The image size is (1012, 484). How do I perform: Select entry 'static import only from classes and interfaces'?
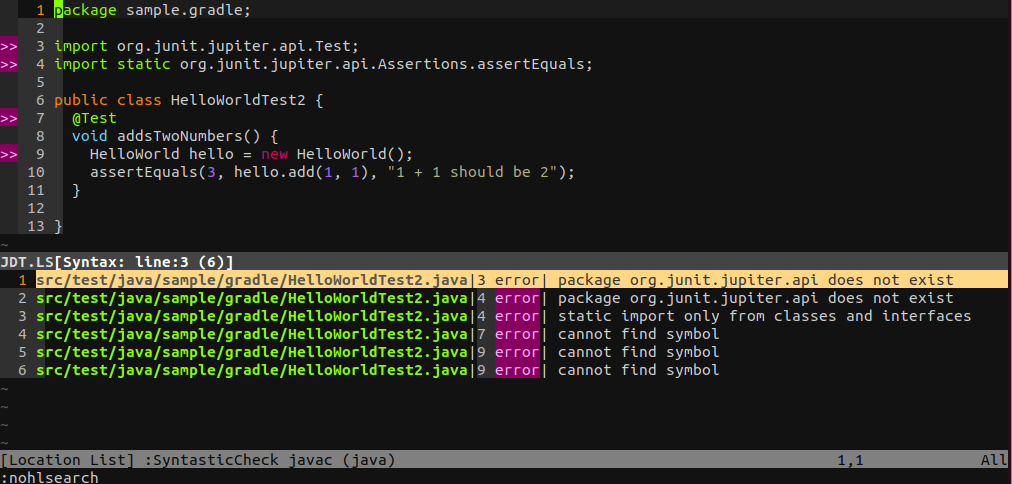(x=503, y=316)
